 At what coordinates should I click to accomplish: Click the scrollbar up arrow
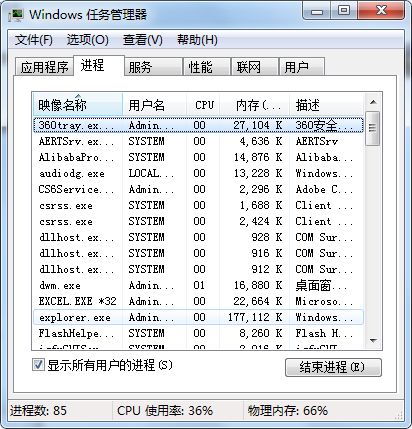click(373, 102)
